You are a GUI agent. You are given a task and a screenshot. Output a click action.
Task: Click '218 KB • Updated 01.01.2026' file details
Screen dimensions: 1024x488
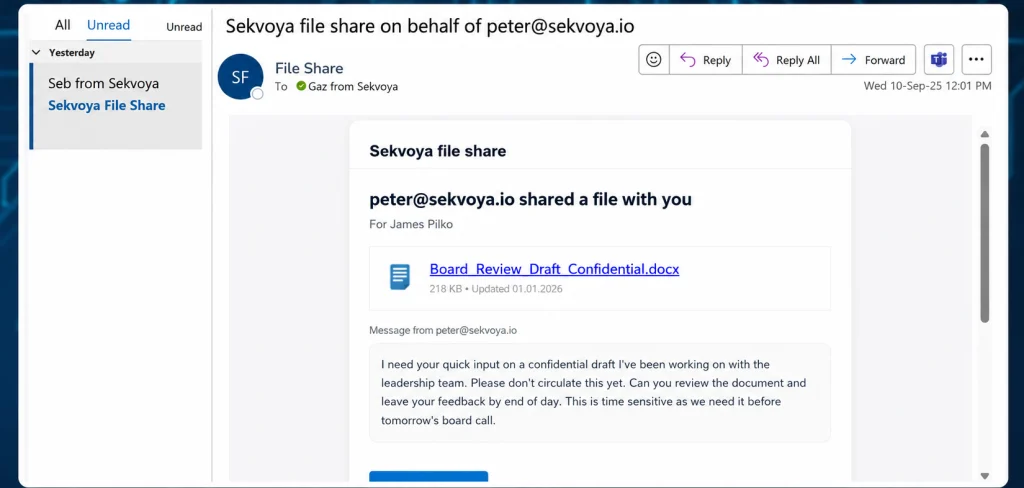tap(496, 289)
